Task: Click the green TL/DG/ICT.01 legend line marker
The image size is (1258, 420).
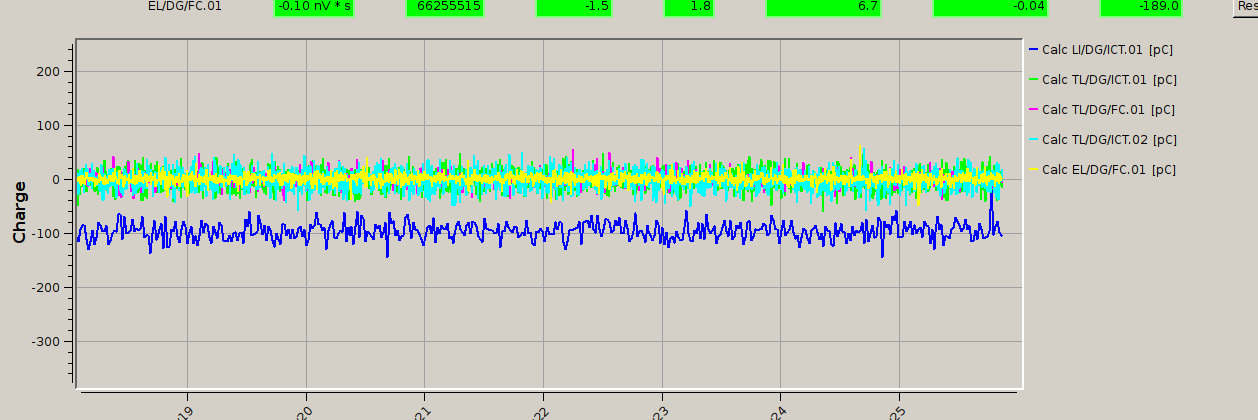Action: point(1033,79)
